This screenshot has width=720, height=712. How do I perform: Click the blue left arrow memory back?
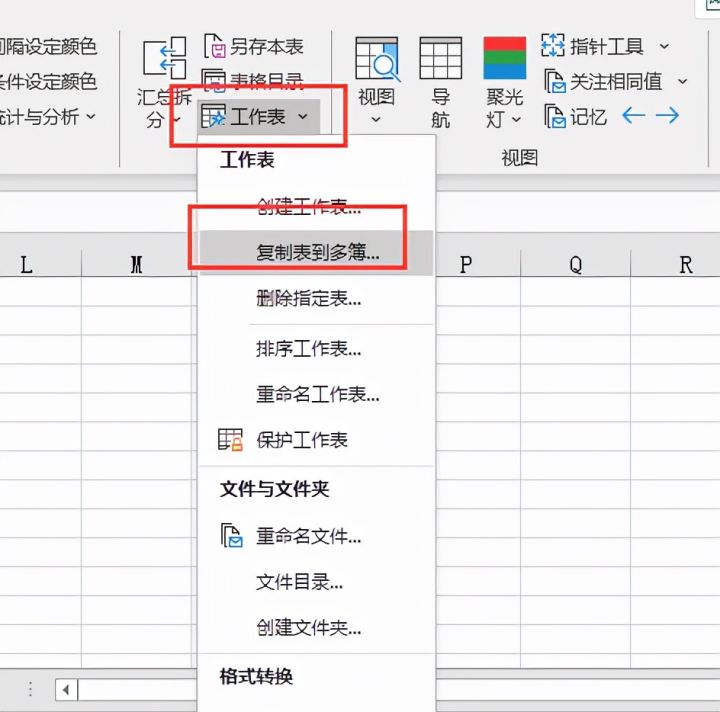click(634, 116)
